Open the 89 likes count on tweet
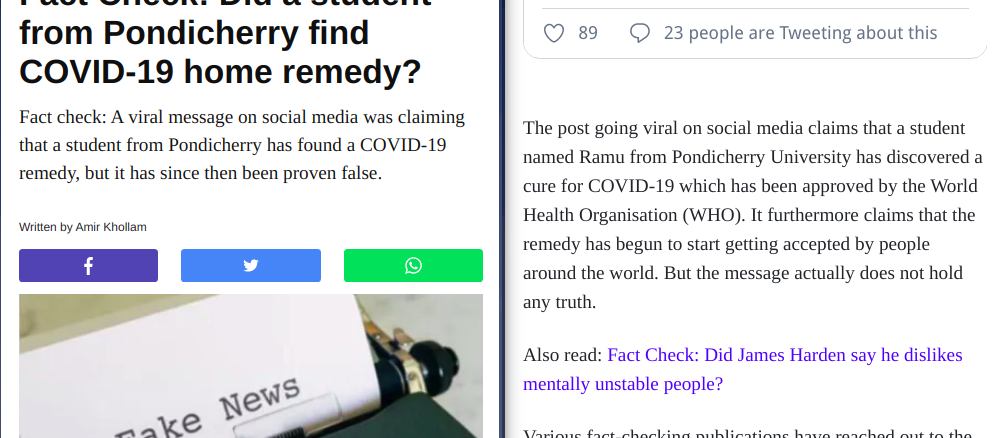The width and height of the screenshot is (1003, 438). click(x=588, y=33)
